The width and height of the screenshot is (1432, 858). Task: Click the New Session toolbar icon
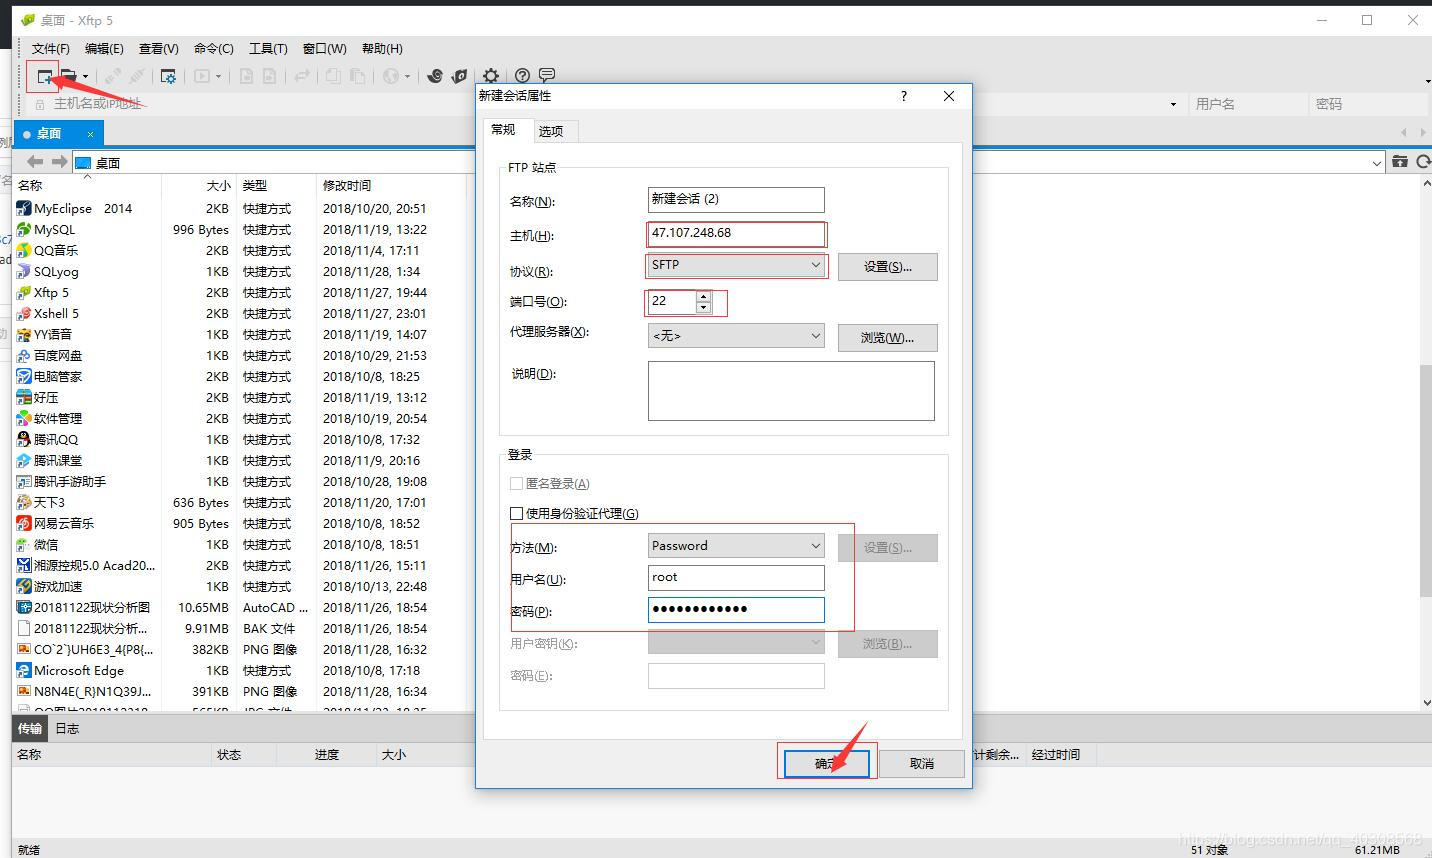(x=44, y=76)
